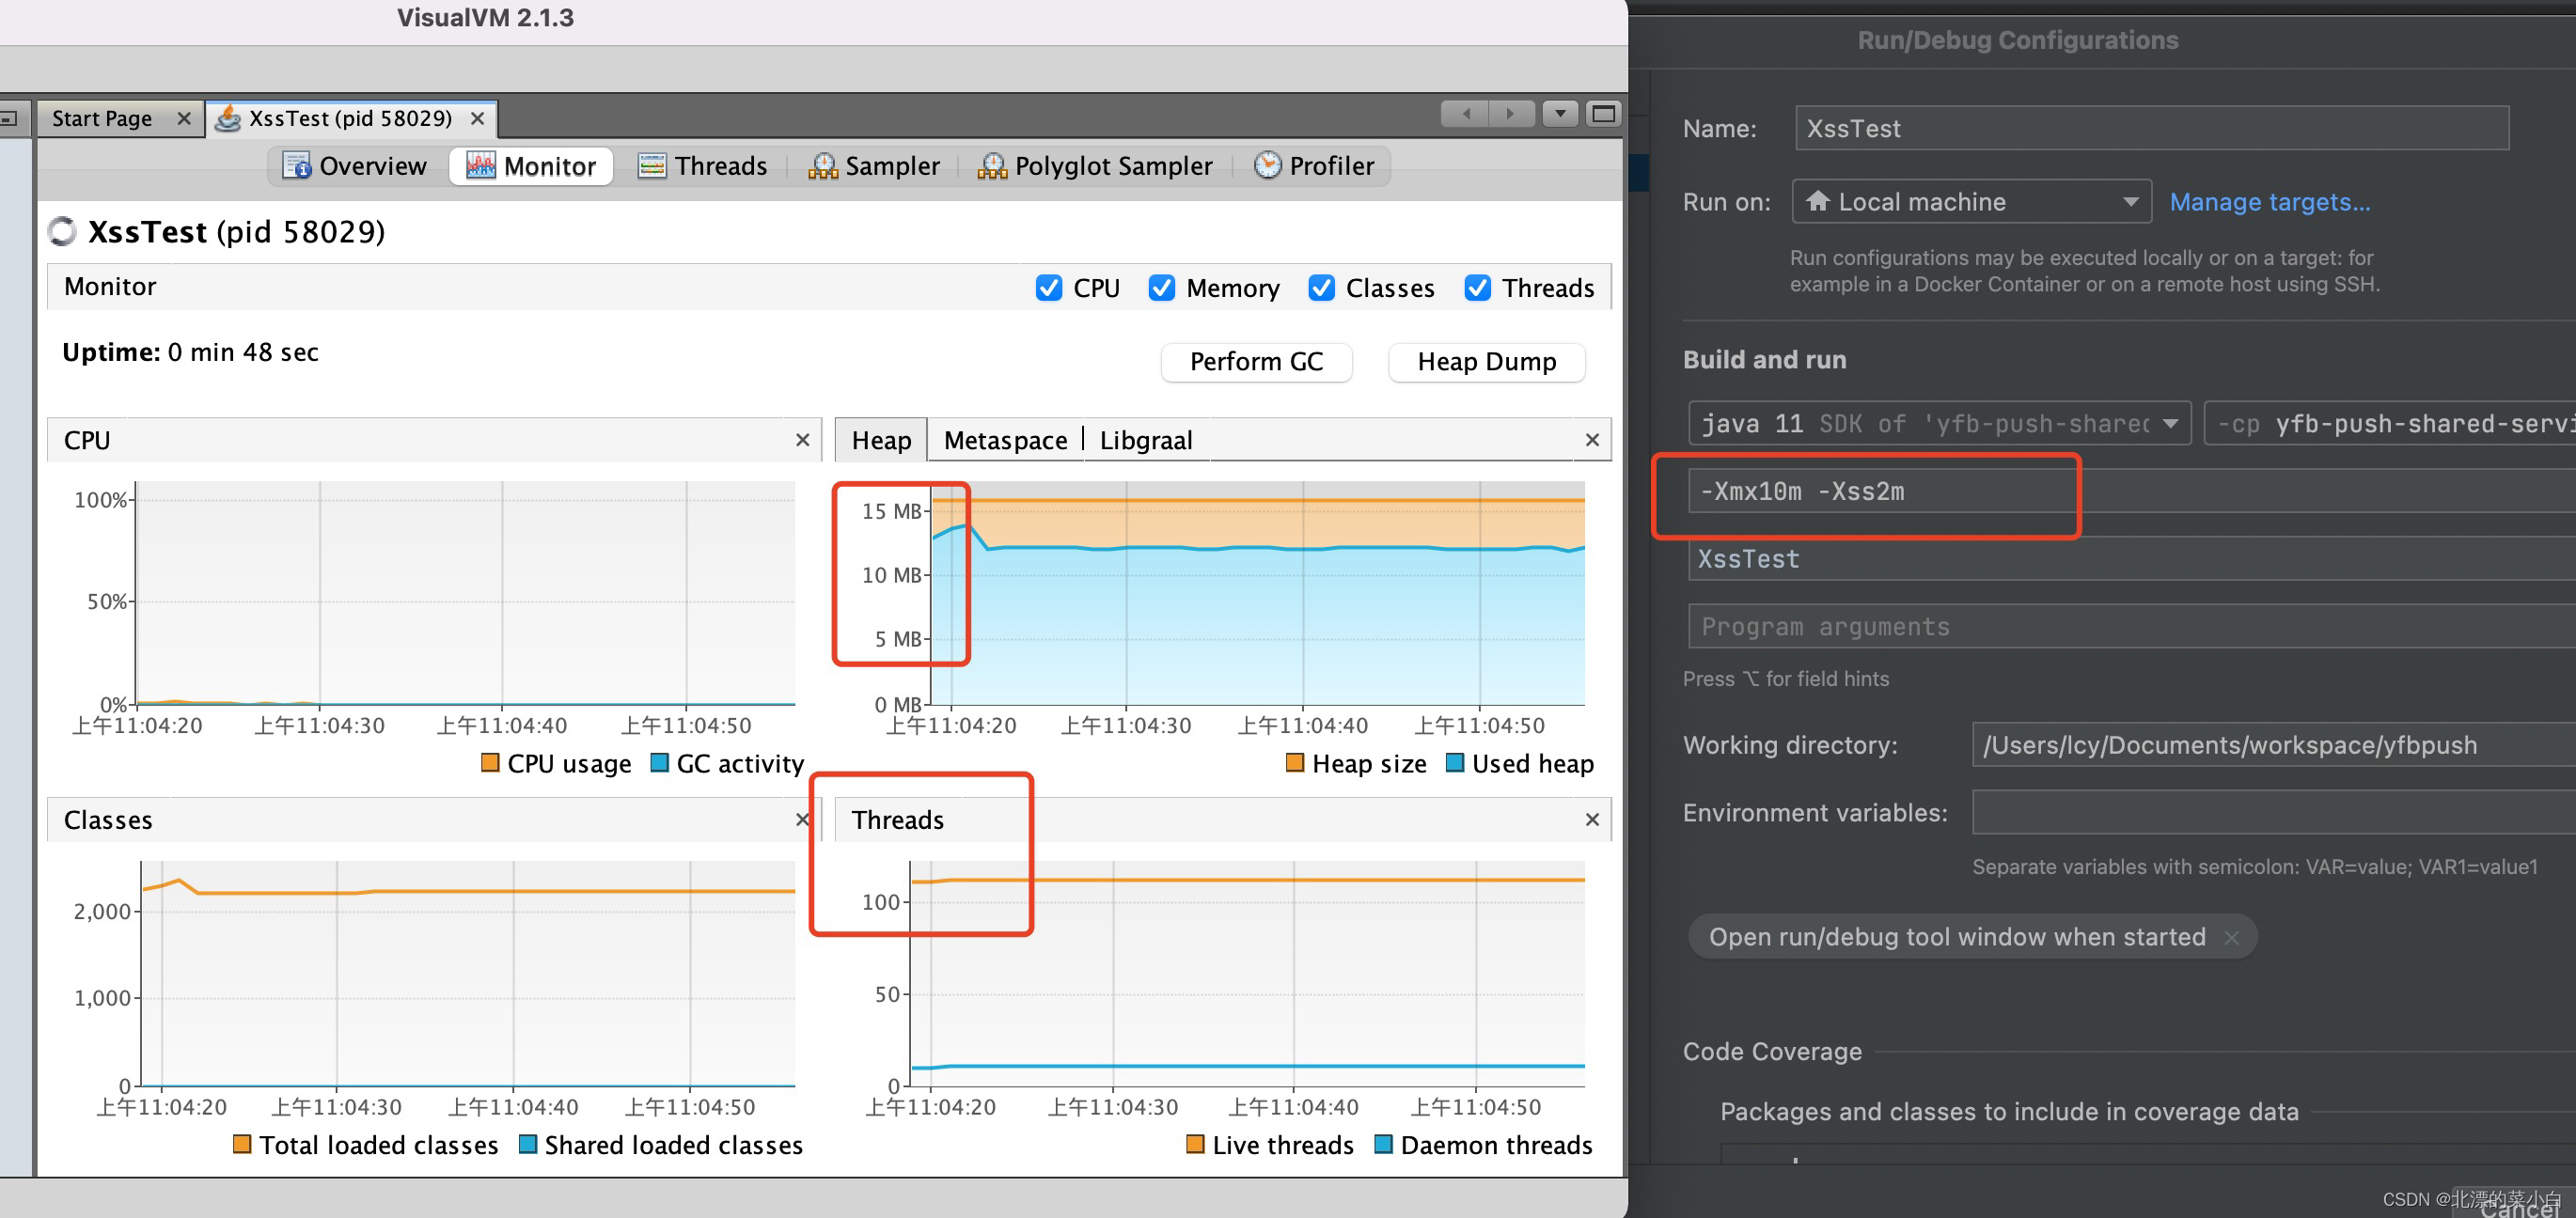Disable CPU monitoring checkbox
The height and width of the screenshot is (1218, 2576).
click(x=1048, y=287)
